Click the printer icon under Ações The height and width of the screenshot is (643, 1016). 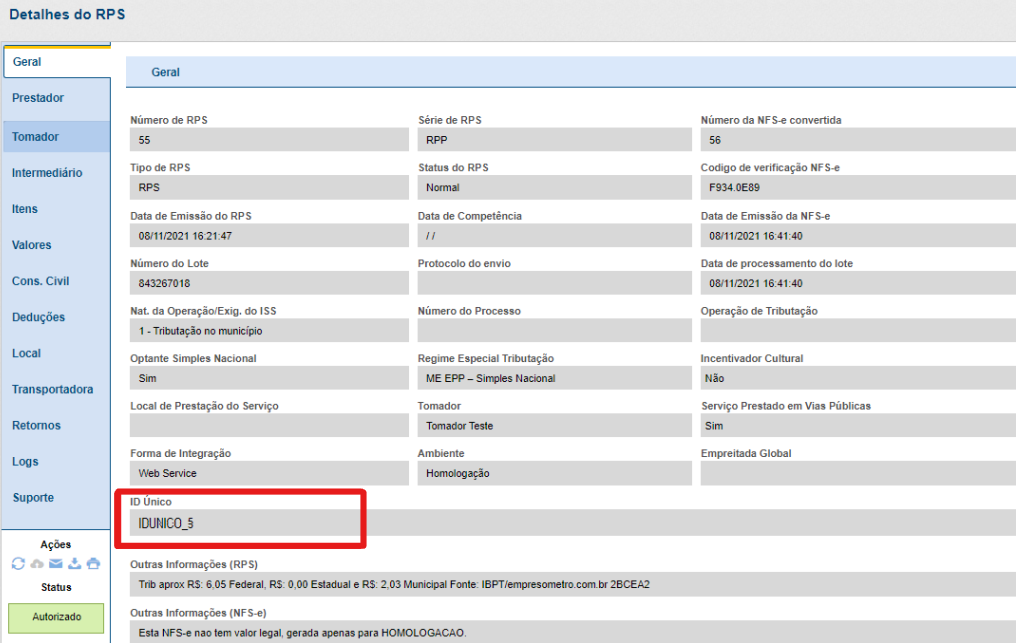[93, 564]
